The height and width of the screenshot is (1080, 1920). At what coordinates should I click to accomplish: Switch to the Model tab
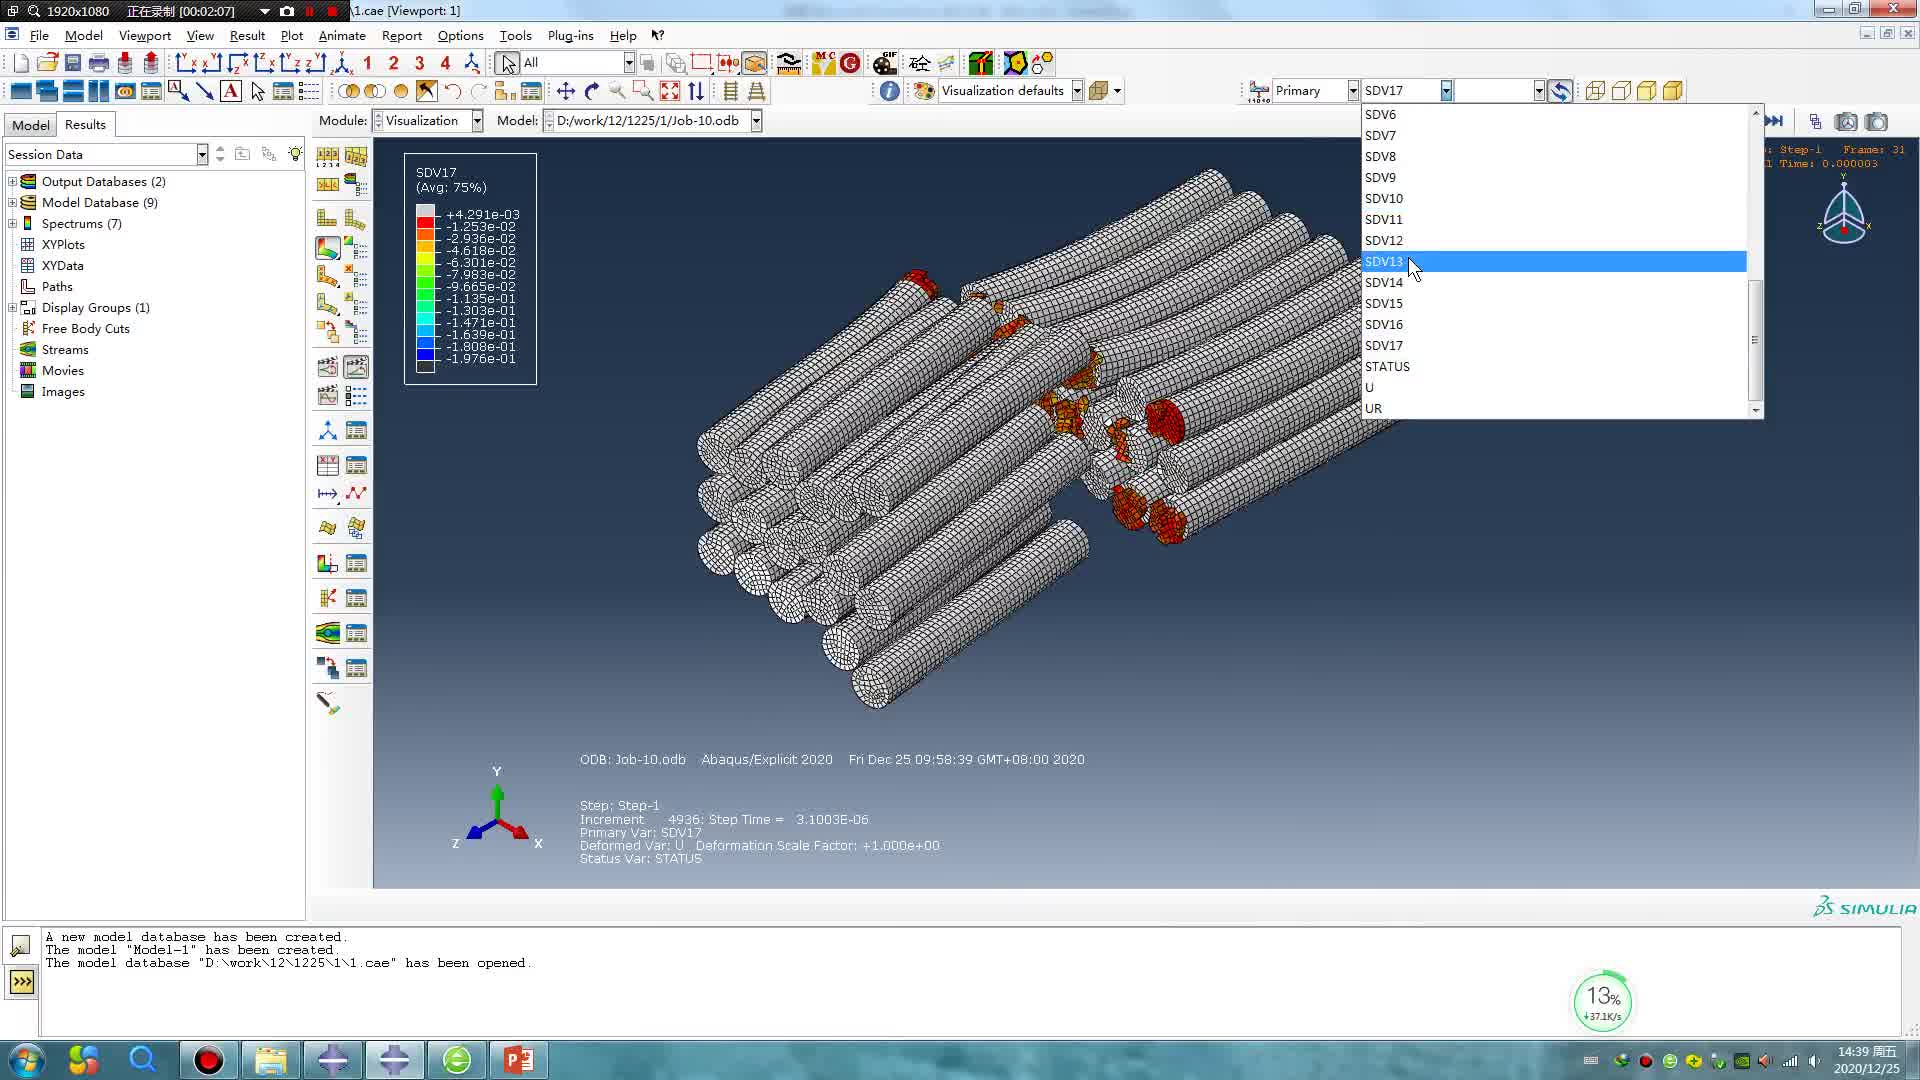30,125
